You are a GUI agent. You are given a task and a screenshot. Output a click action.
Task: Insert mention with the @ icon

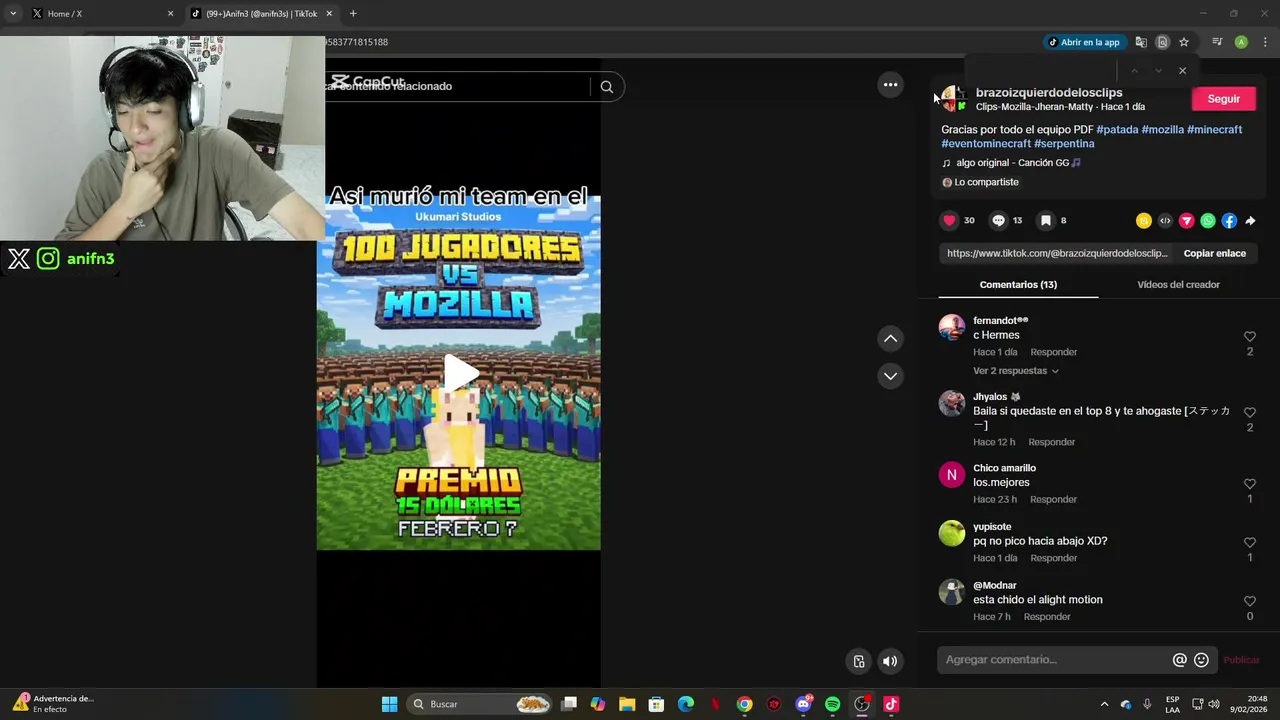click(1179, 660)
